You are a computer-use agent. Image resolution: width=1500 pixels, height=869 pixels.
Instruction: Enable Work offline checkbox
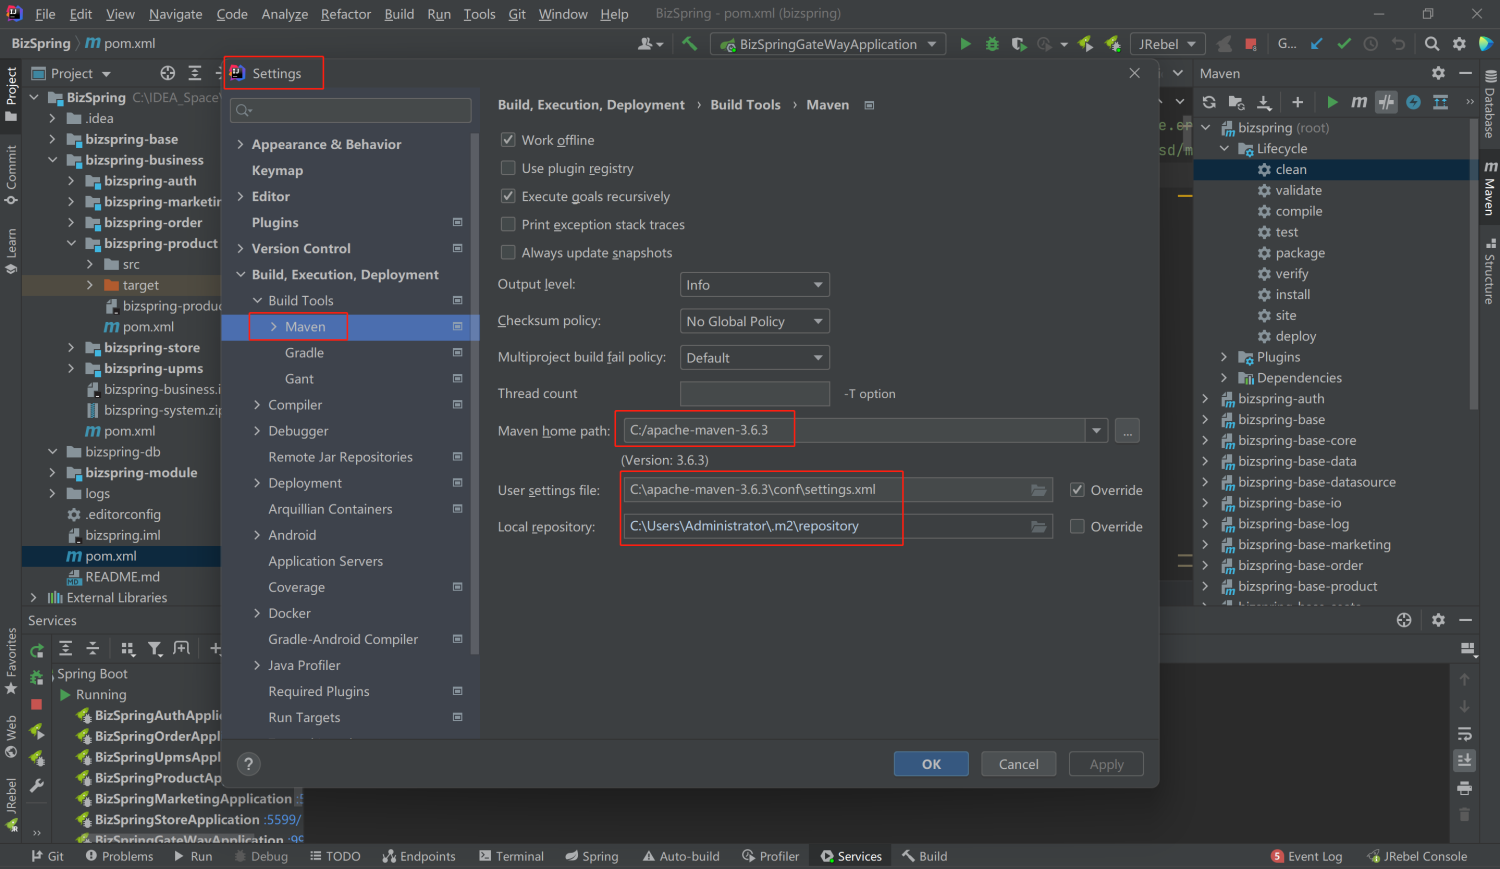click(x=508, y=140)
